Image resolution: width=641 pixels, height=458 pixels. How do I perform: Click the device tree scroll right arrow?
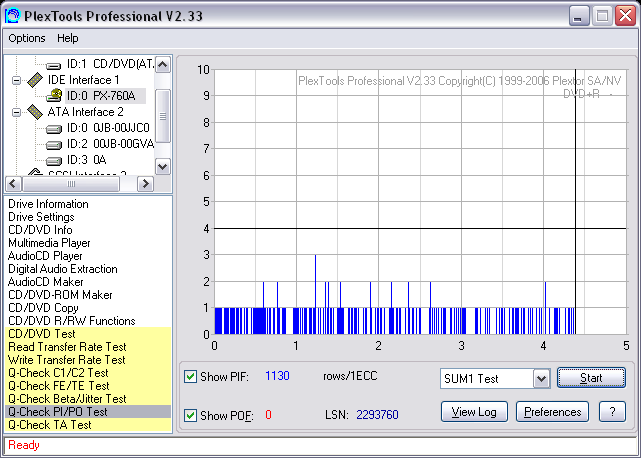[145, 184]
